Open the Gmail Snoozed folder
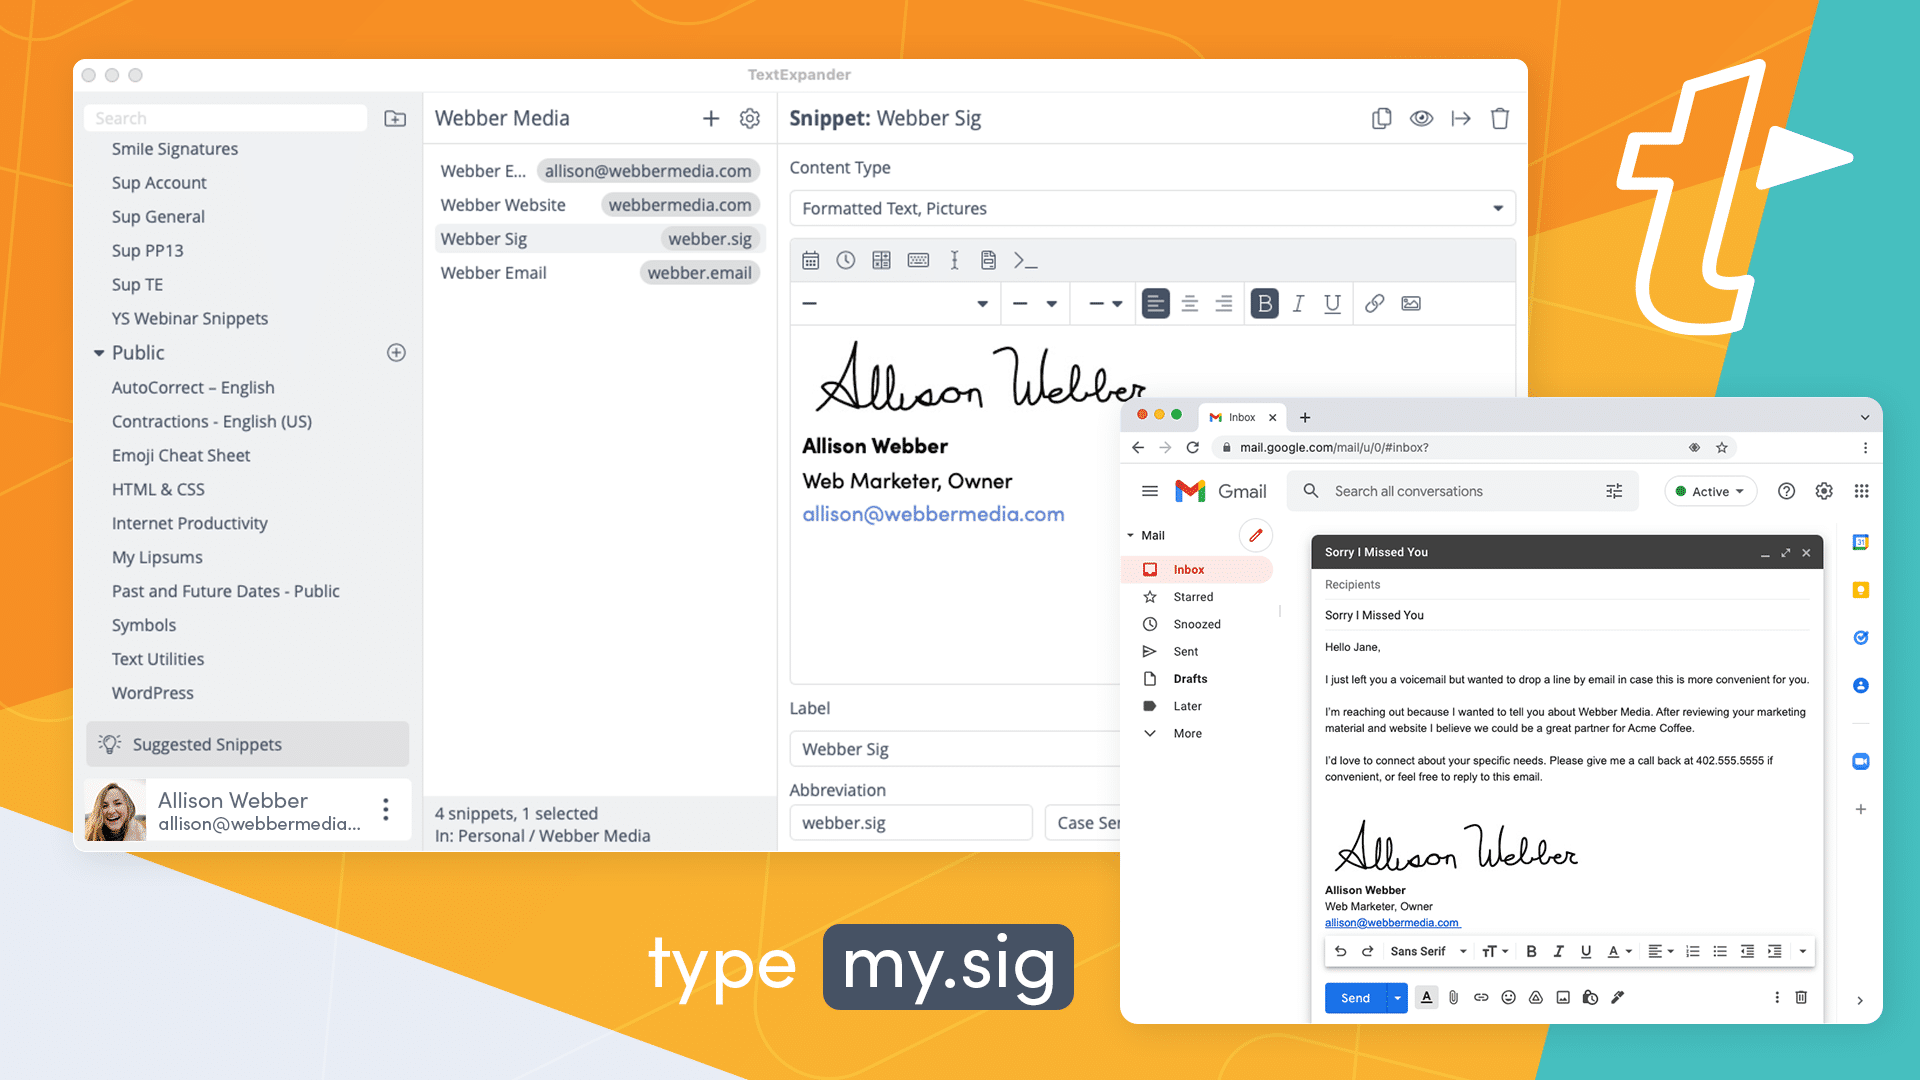 (1197, 625)
